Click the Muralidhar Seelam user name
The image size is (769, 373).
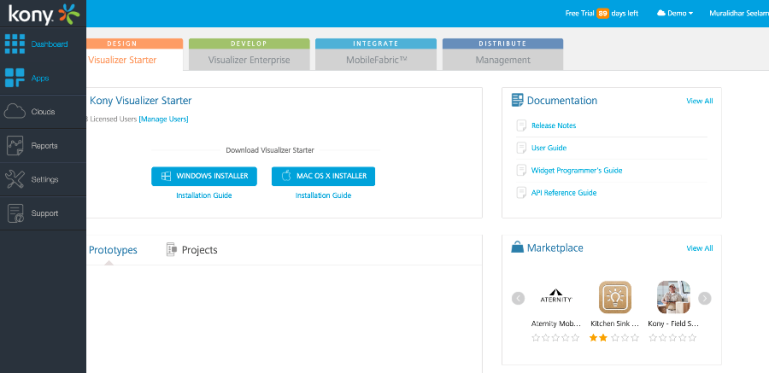click(739, 13)
